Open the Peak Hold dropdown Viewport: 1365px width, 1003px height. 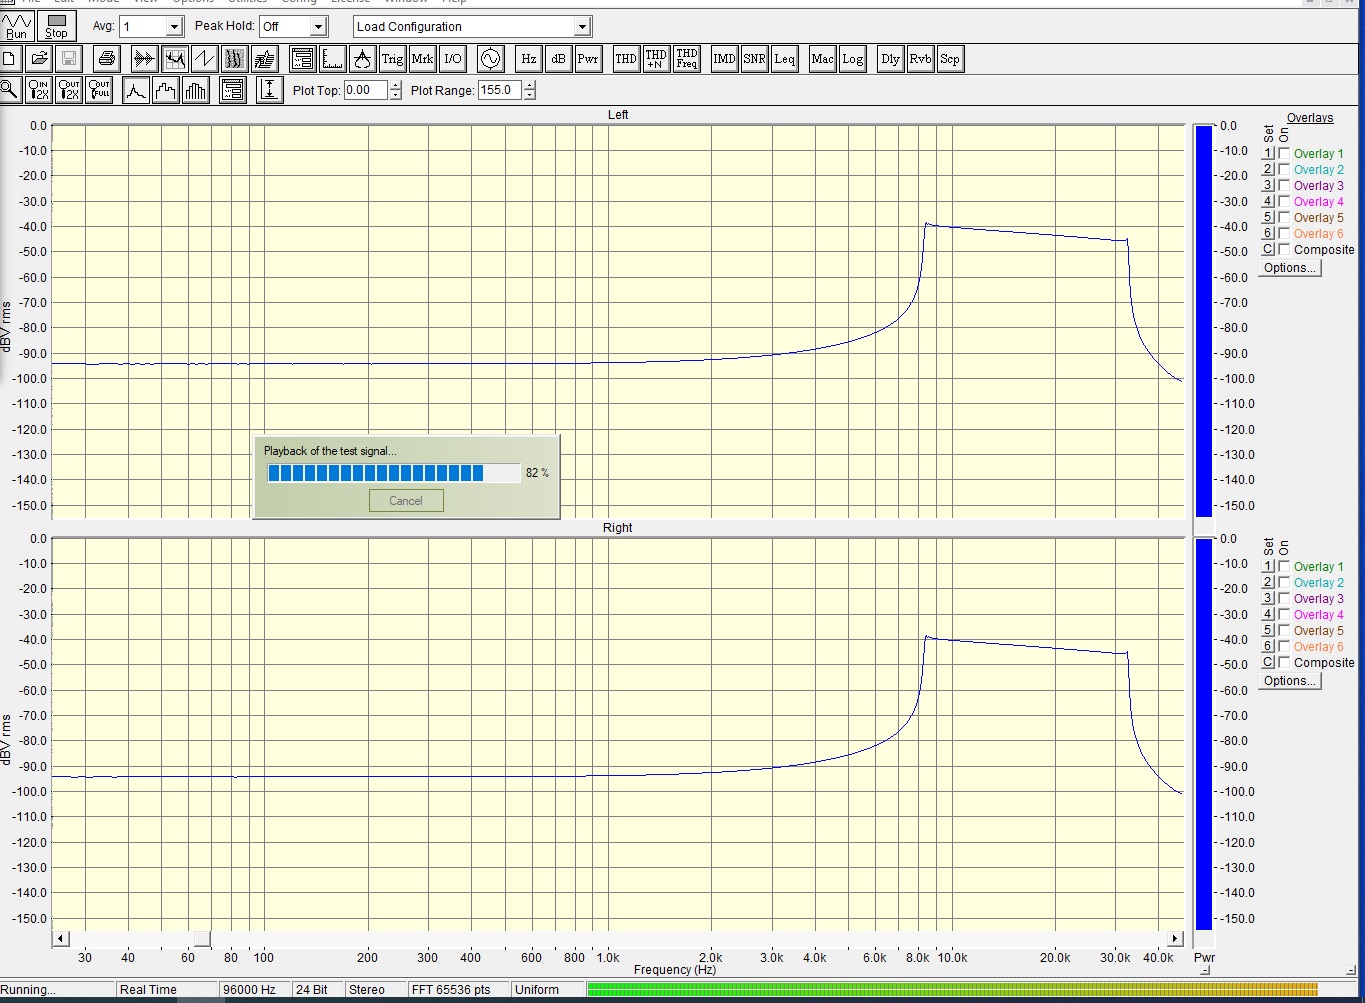point(318,27)
